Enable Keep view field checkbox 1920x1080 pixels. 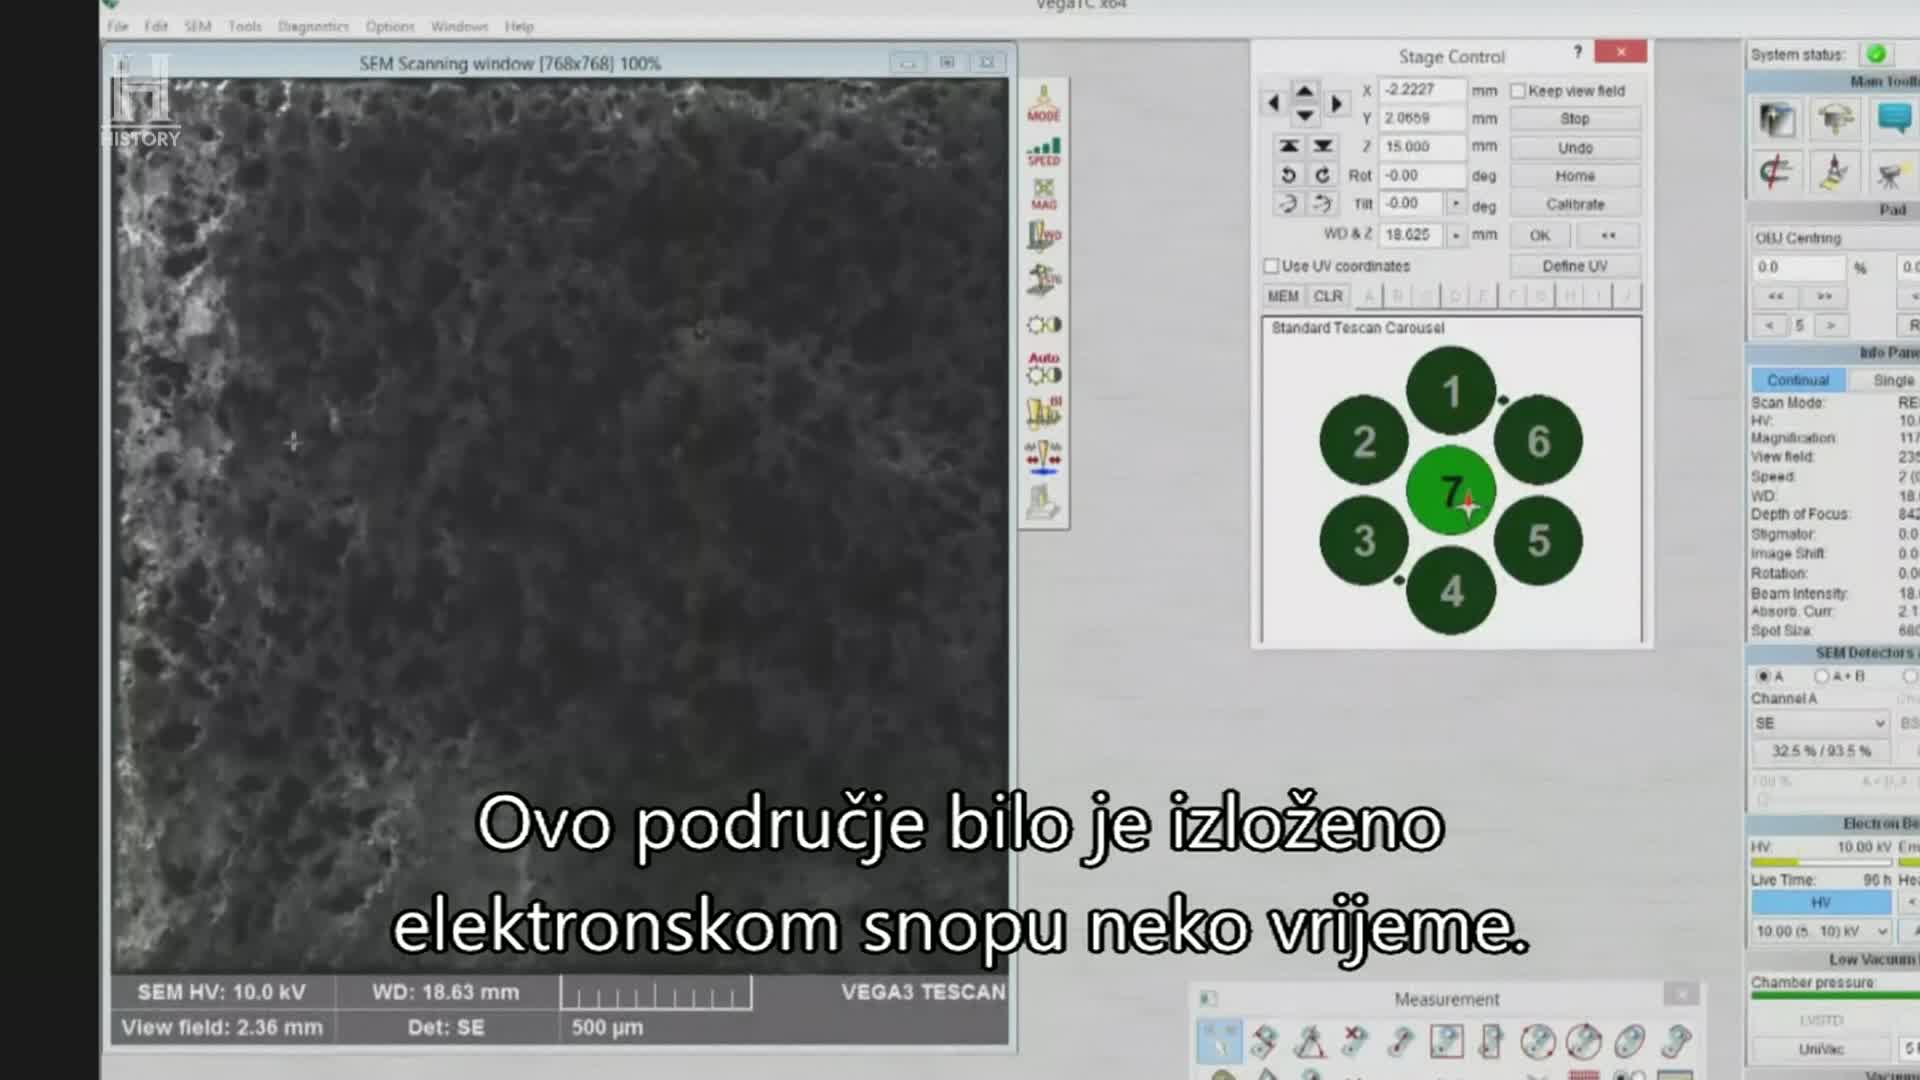click(1518, 91)
